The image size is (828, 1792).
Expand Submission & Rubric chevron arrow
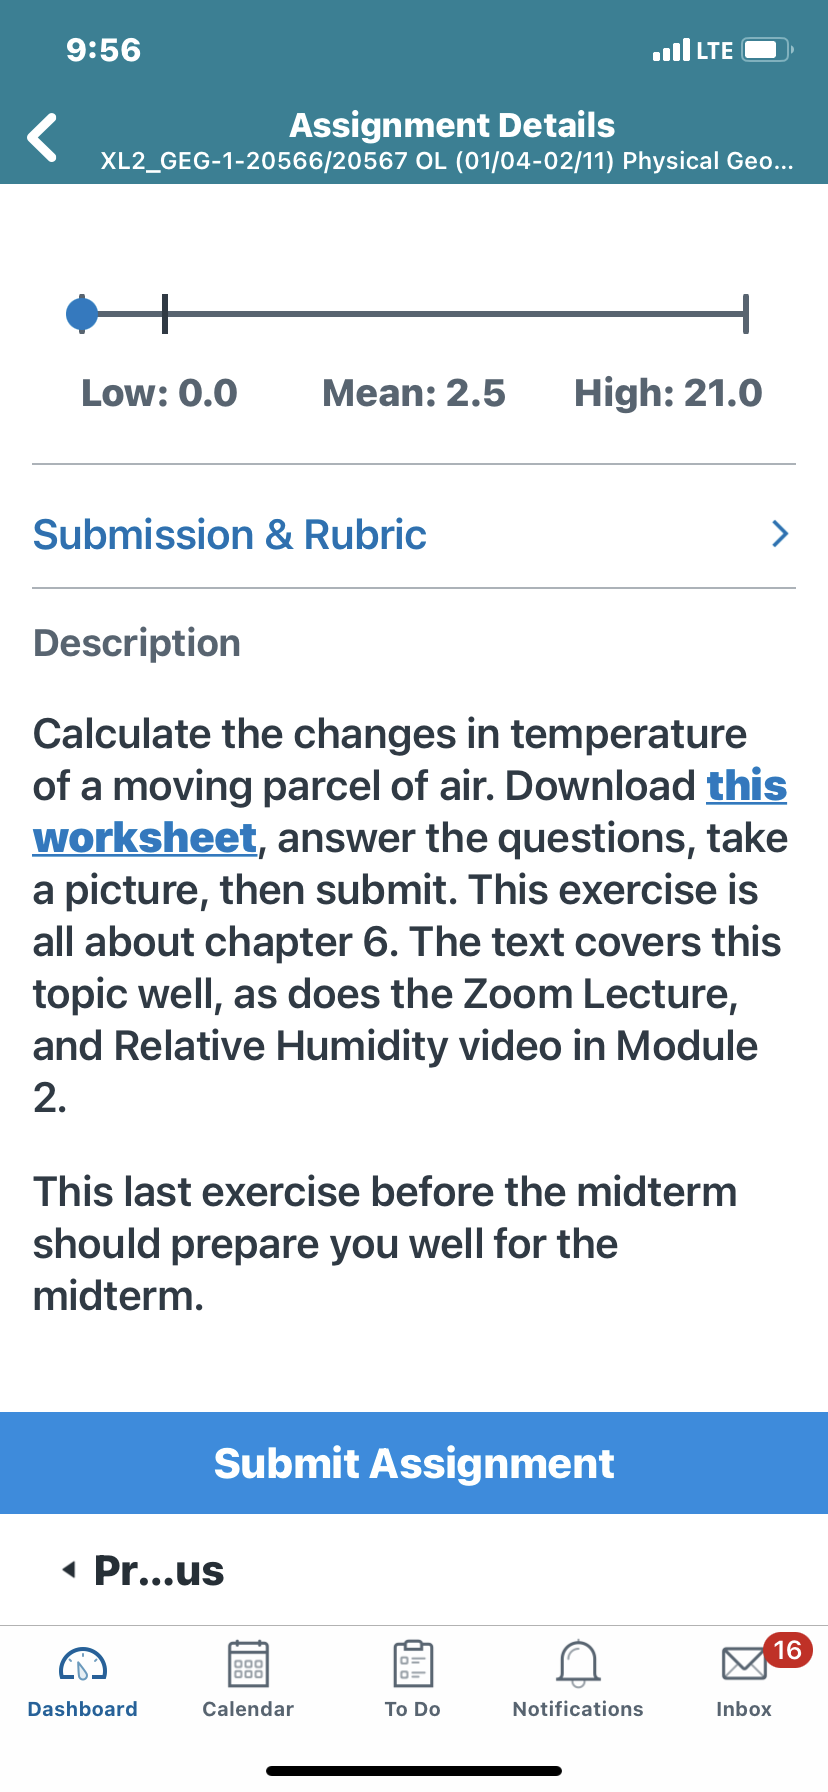pyautogui.click(x=781, y=534)
